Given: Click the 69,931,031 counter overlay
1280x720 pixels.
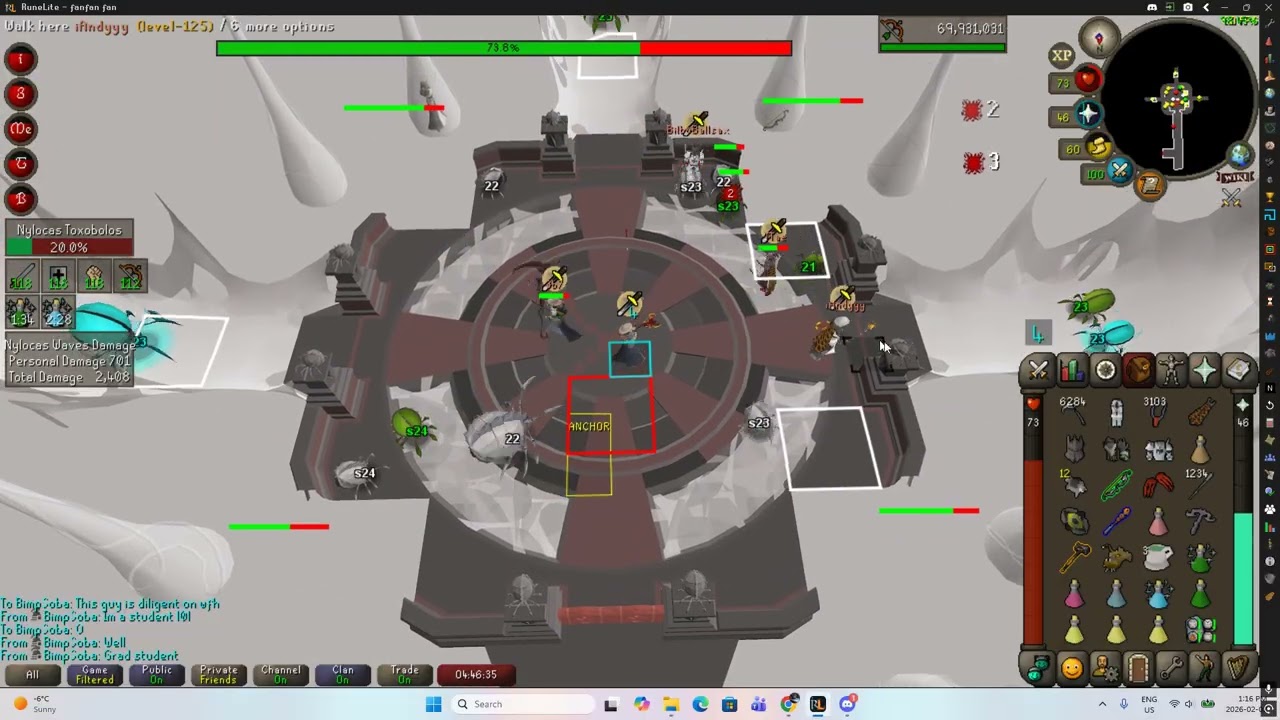Looking at the screenshot, I should [943, 34].
